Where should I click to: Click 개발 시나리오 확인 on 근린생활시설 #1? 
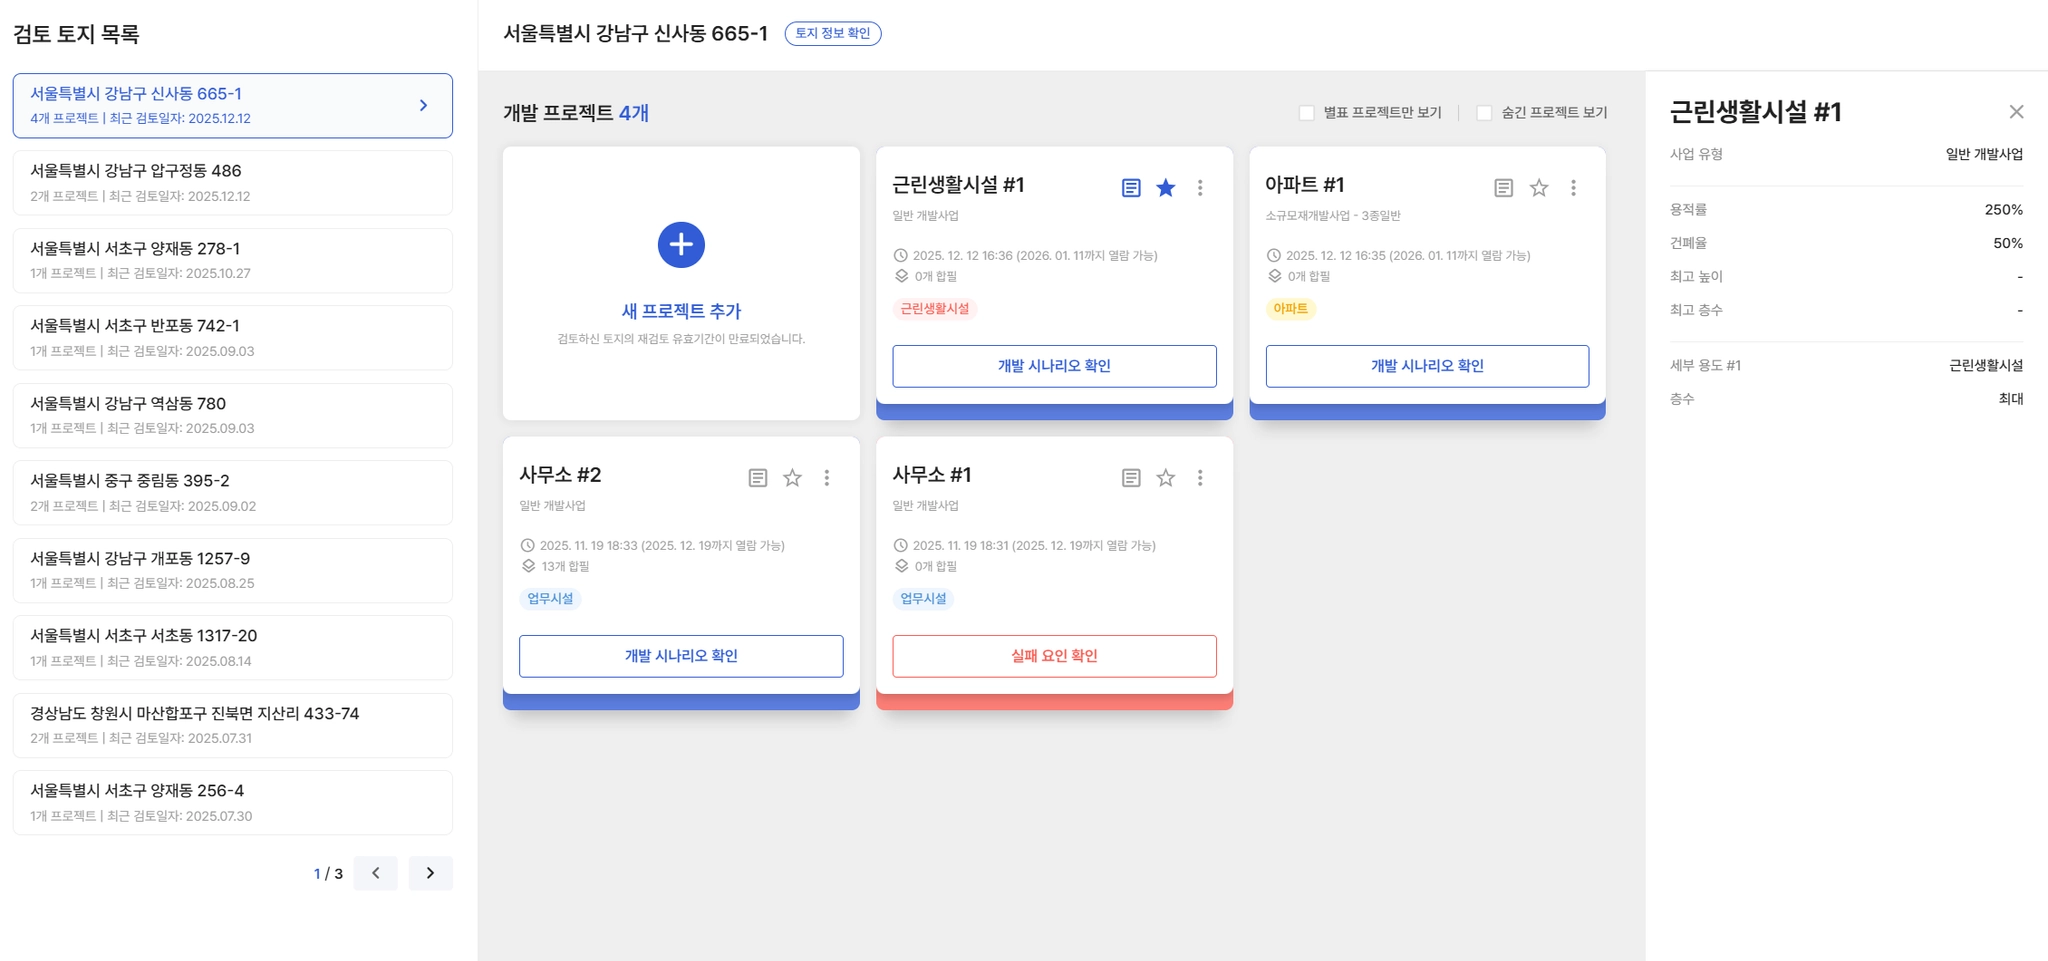coord(1054,366)
